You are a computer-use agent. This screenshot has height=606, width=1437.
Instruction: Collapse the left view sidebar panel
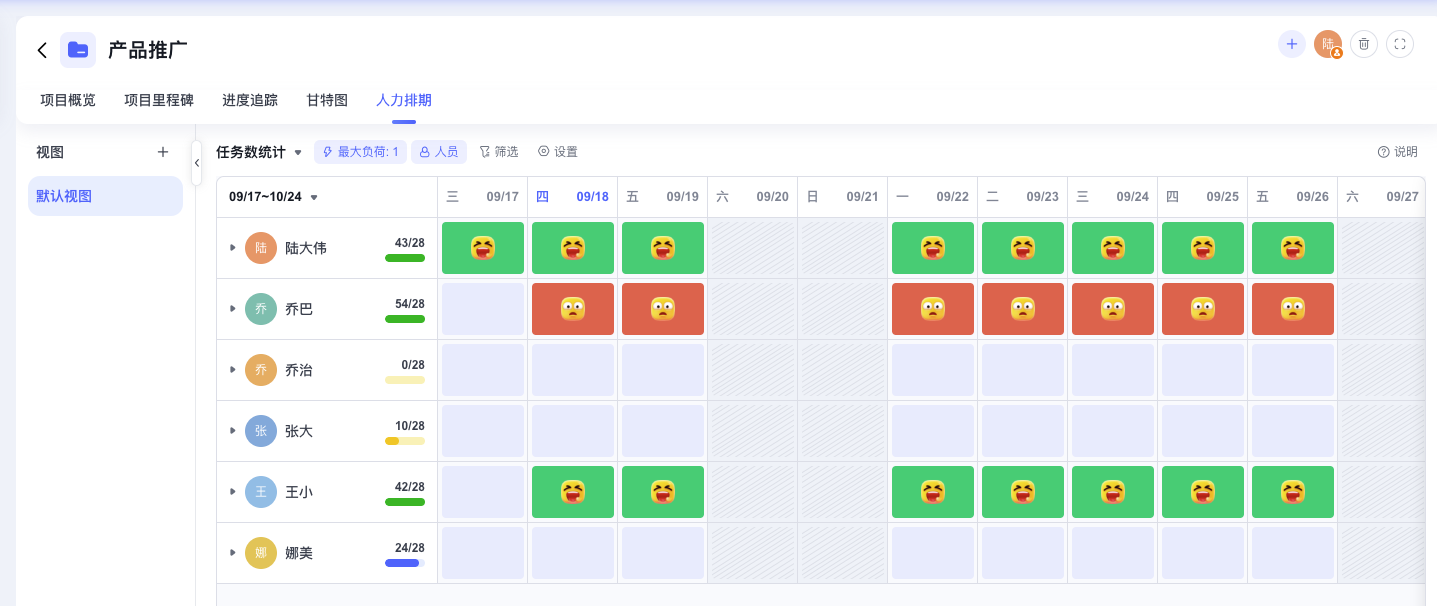196,163
